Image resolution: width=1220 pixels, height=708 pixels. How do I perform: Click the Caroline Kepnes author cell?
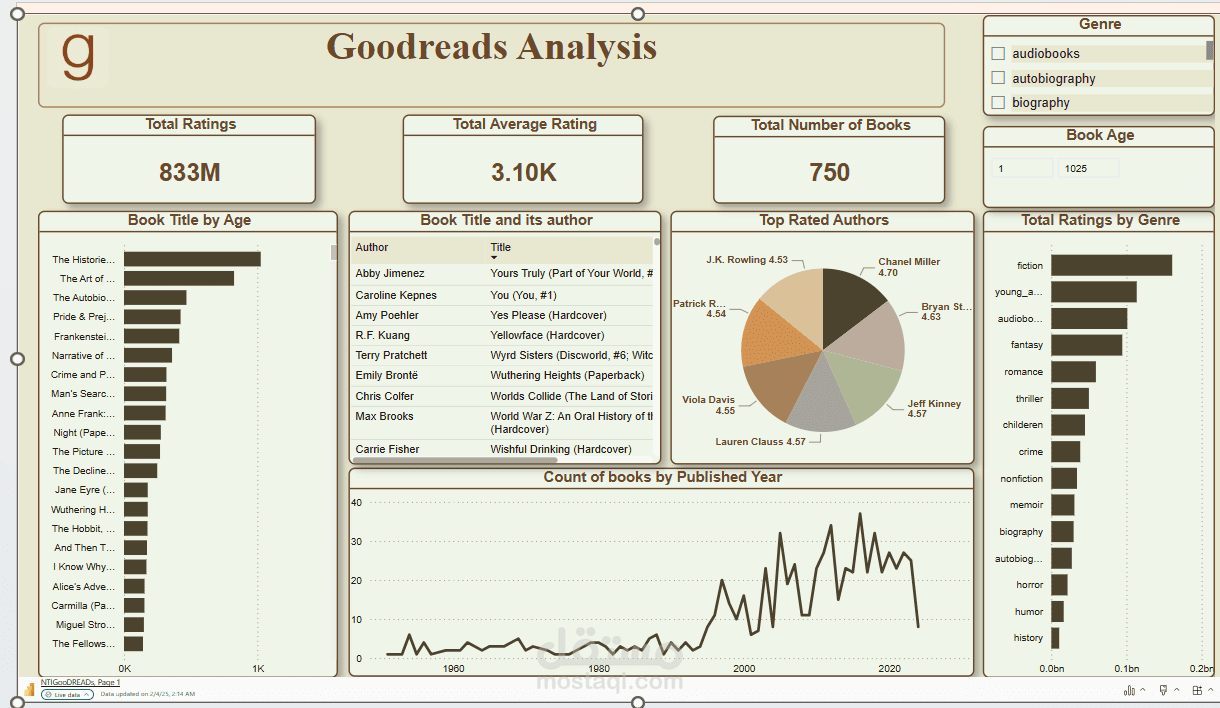click(396, 295)
